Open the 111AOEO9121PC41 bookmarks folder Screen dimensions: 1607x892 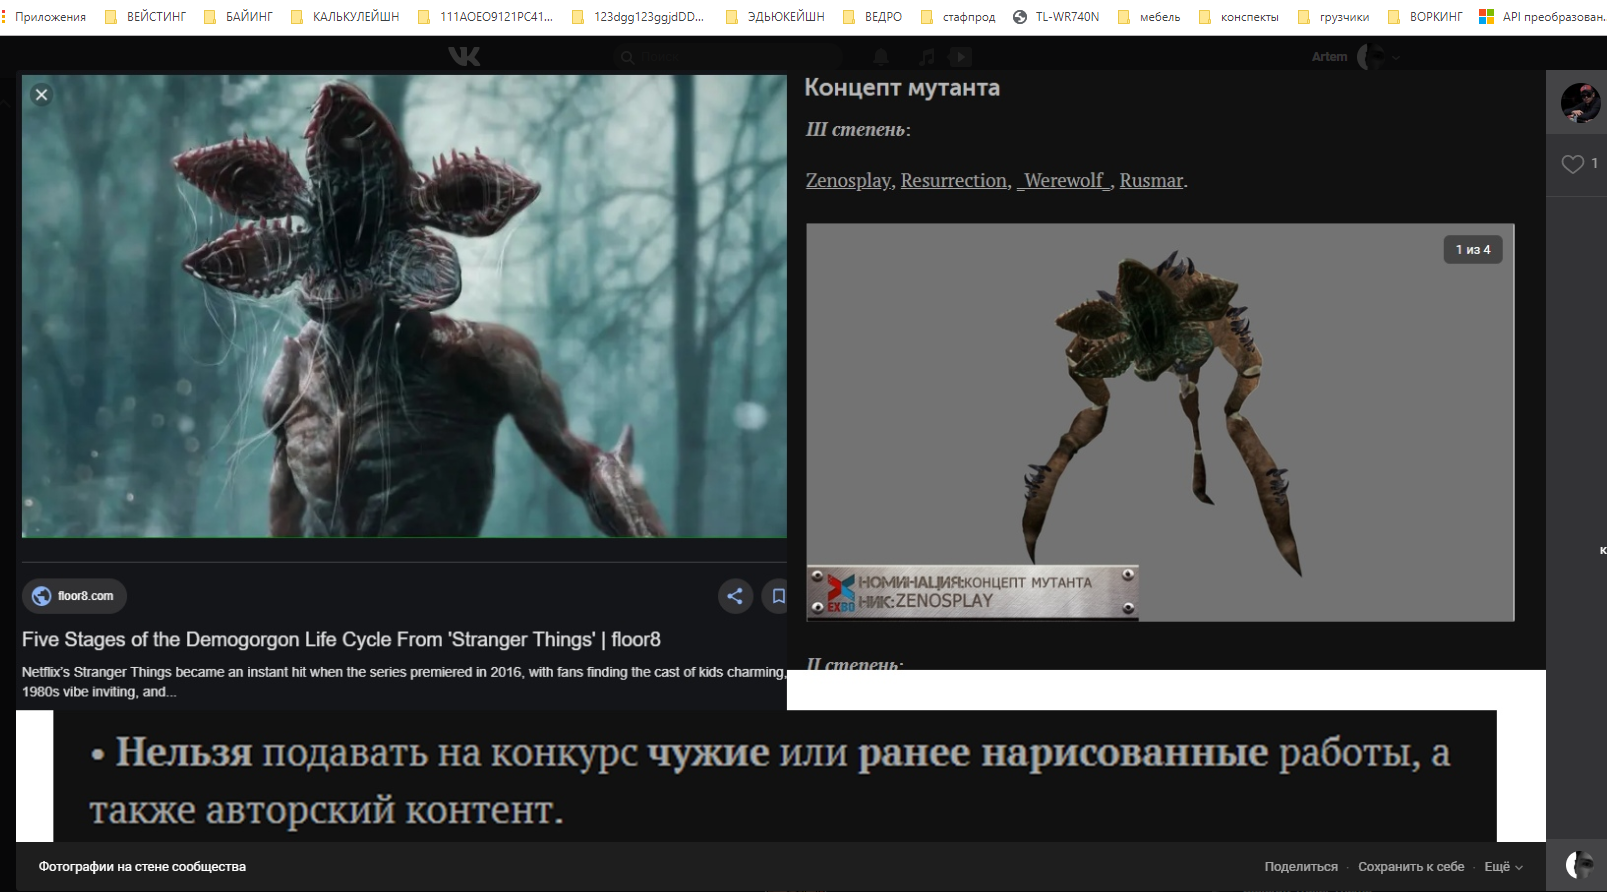(485, 17)
